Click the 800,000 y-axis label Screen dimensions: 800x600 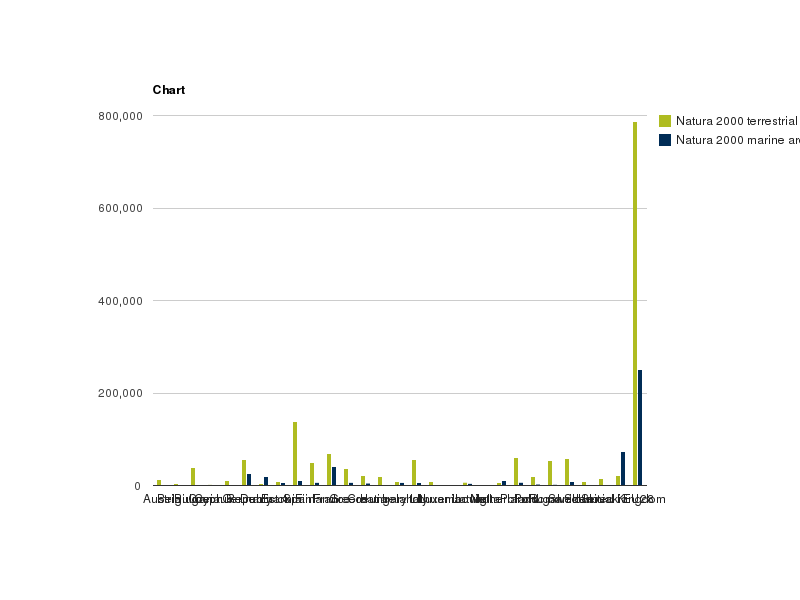point(120,116)
